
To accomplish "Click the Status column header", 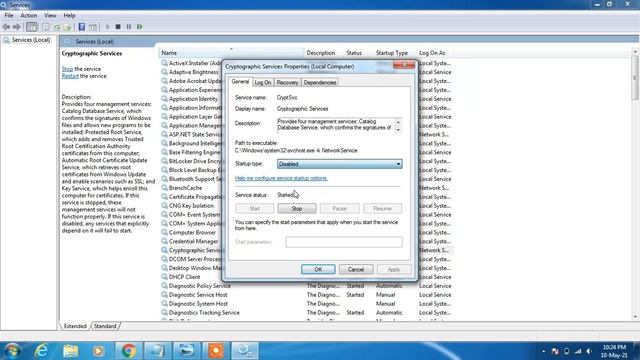I will click(354, 53).
